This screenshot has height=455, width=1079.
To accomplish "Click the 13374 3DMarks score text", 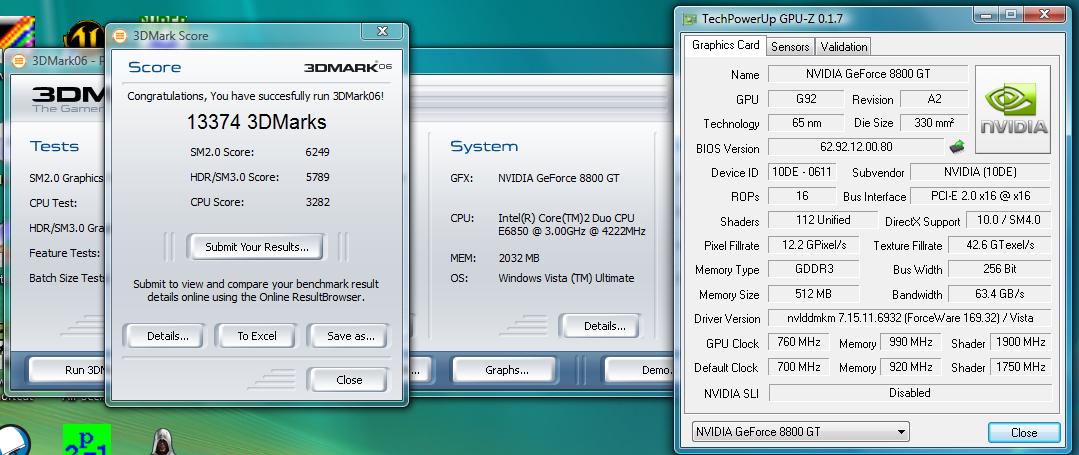I will (256, 123).
